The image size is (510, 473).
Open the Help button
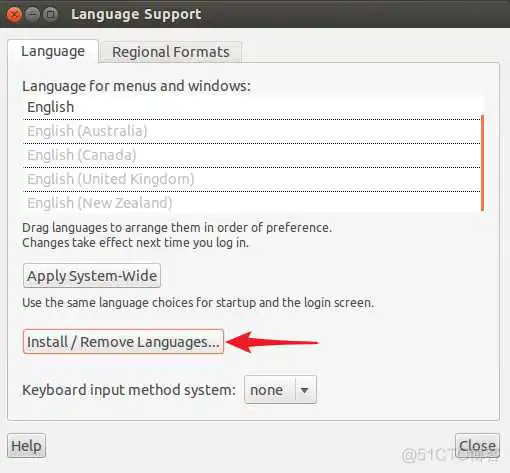(x=26, y=446)
